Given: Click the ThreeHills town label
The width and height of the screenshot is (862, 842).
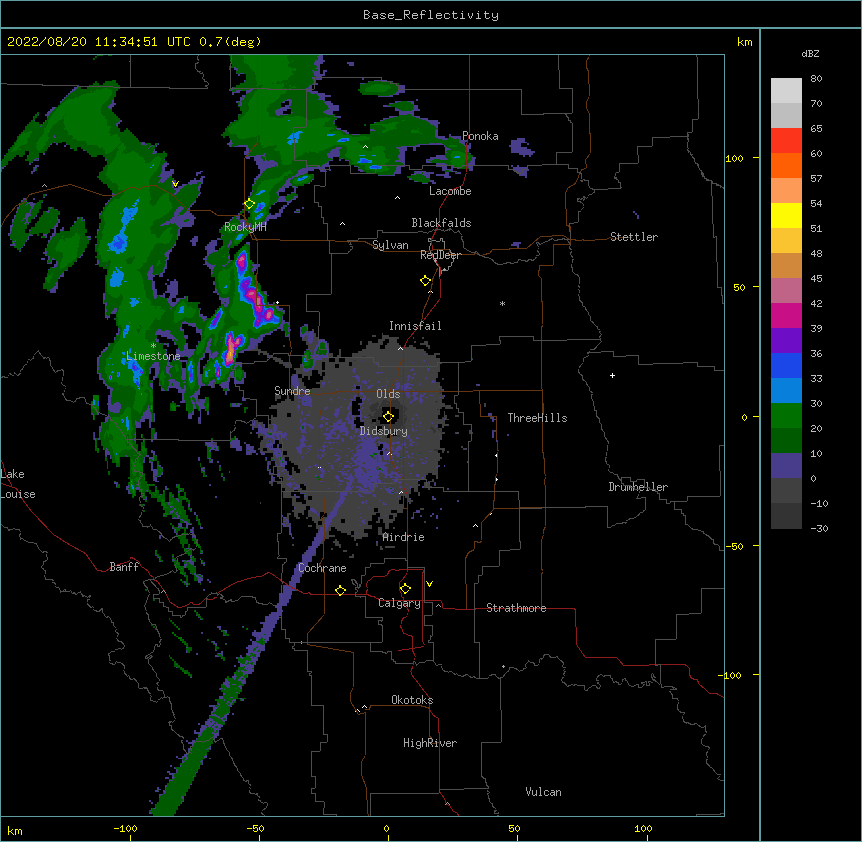Looking at the screenshot, I should pyautogui.click(x=537, y=418).
